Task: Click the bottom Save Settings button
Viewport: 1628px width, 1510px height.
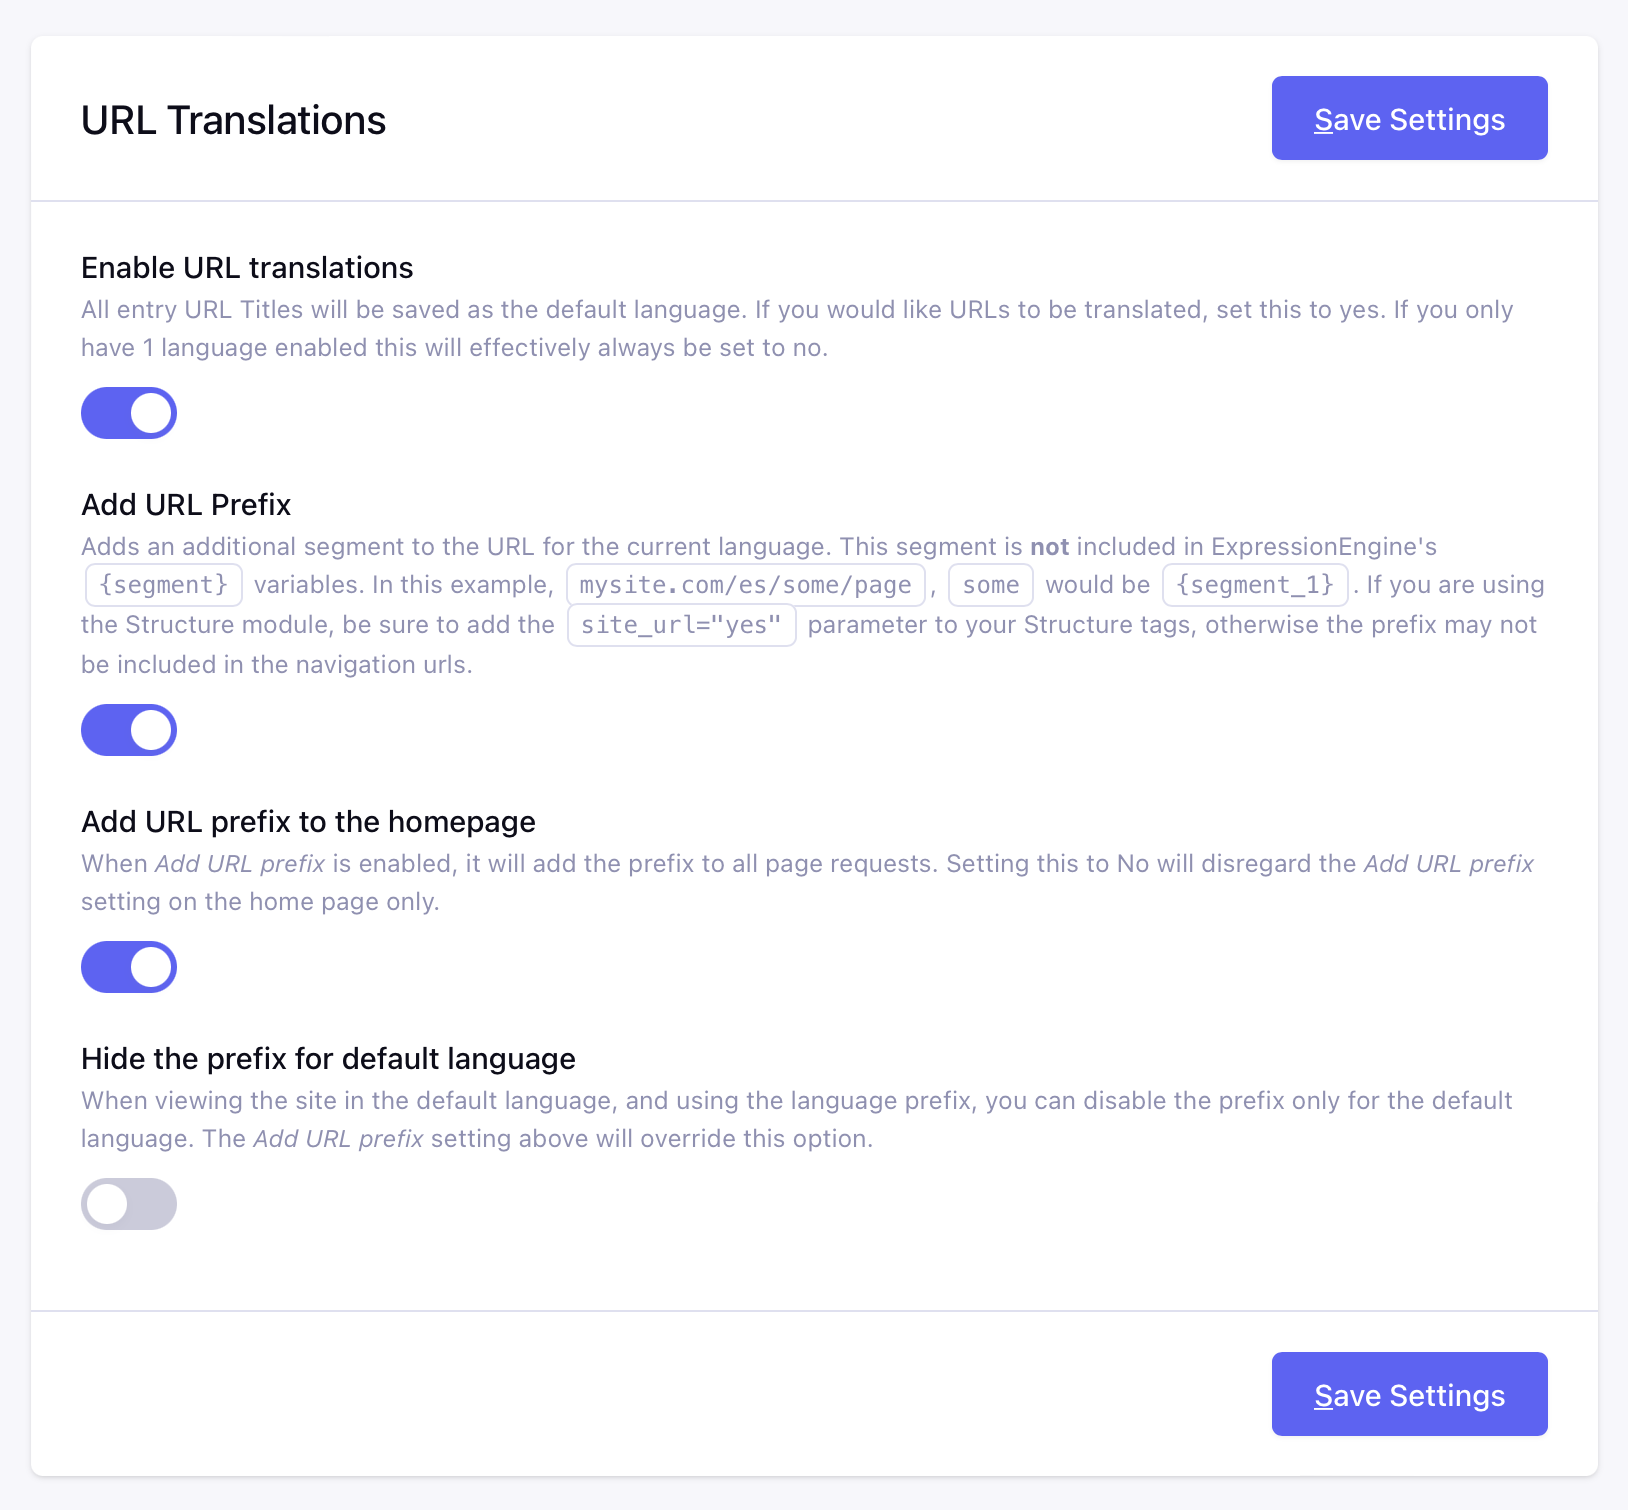Action: (x=1409, y=1394)
